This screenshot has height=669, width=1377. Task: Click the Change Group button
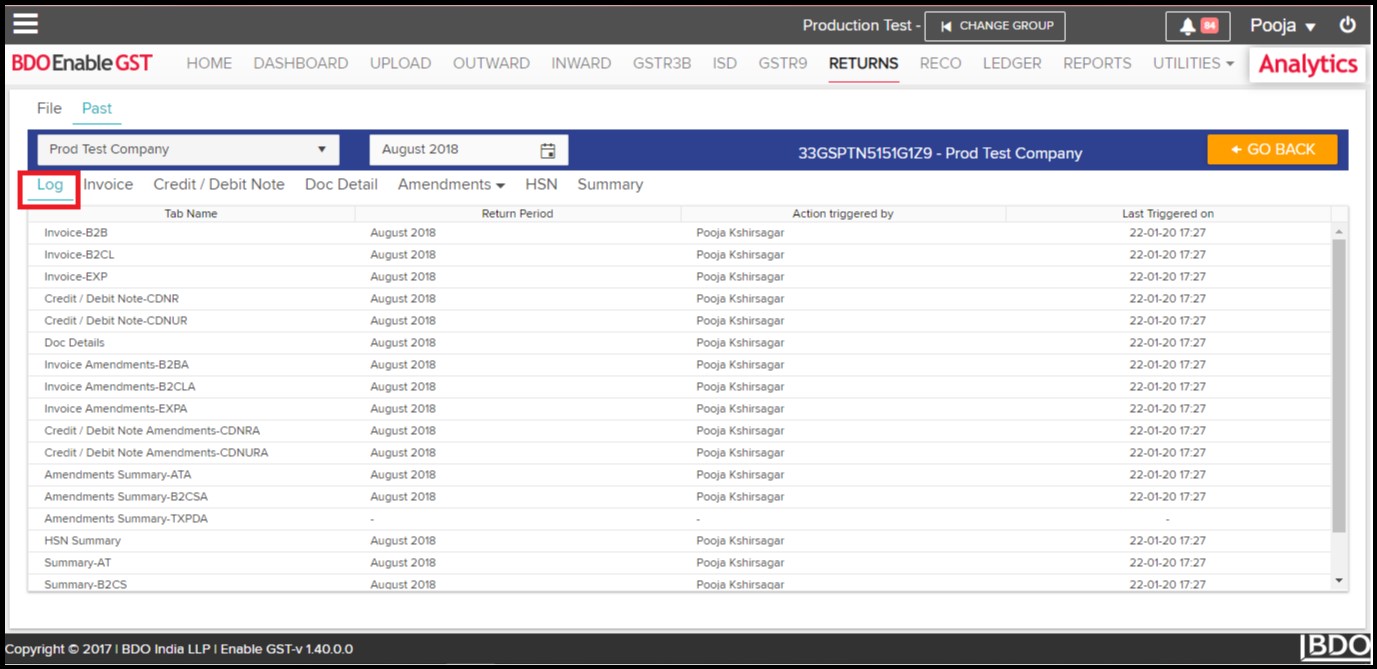[994, 26]
